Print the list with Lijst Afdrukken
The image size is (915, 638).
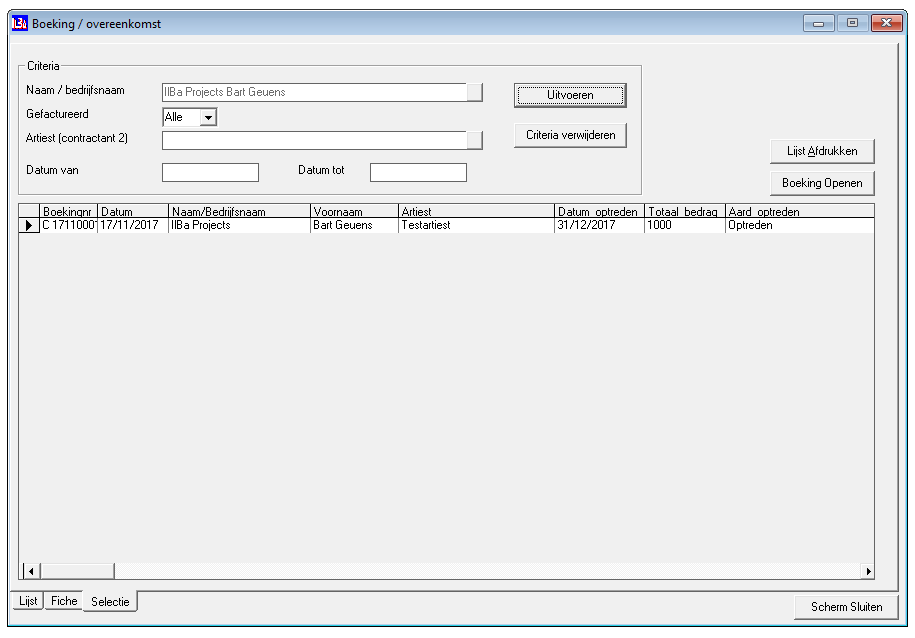point(822,151)
